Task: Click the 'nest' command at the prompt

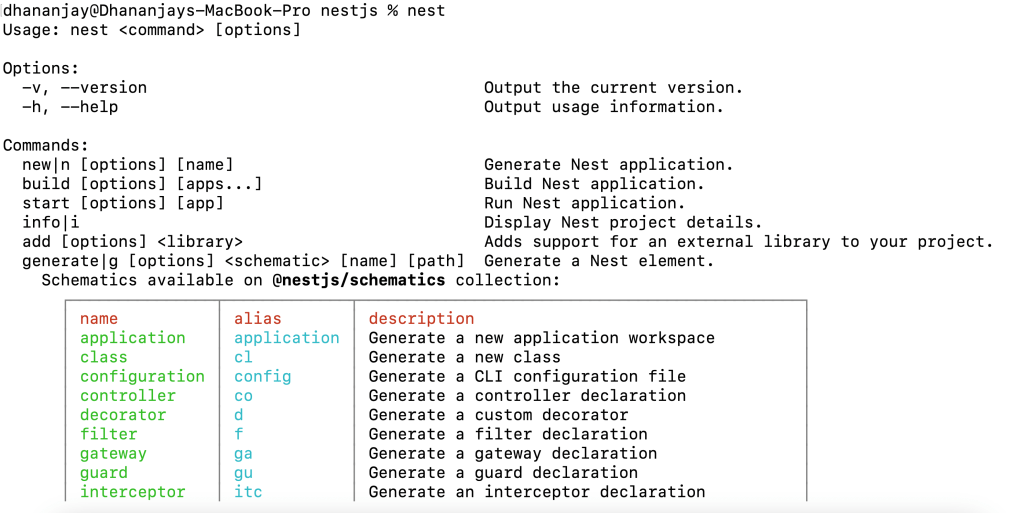Action: coord(426,10)
